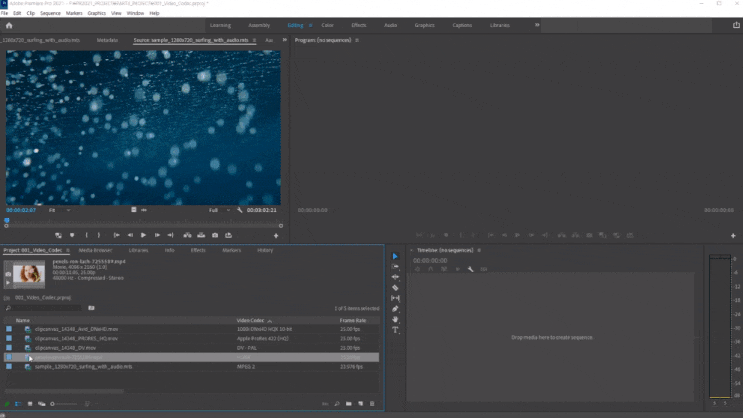This screenshot has height=418, width=743.
Task: Click Export Frame camera icon in Source monitor
Action: point(214,235)
